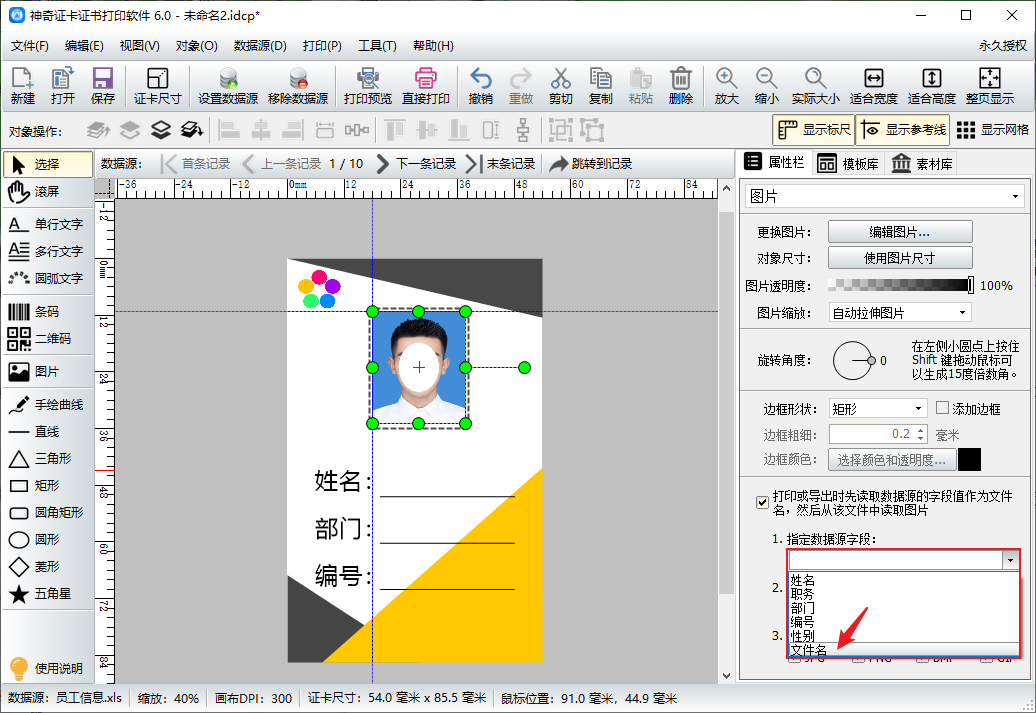Zoom in using the 放大 icon
1036x713 pixels.
[x=726, y=86]
